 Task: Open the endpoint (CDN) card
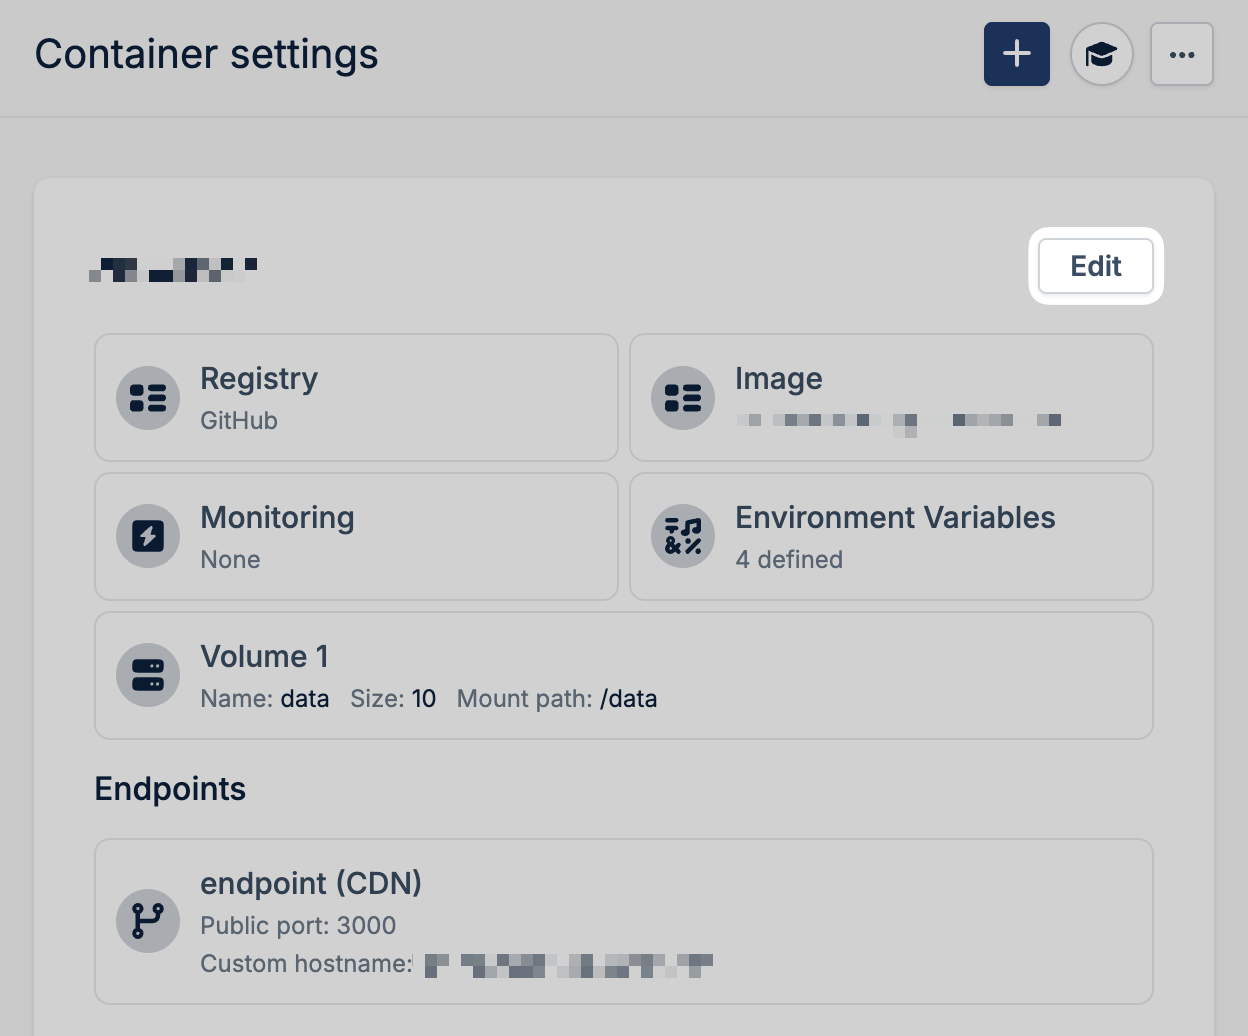click(624, 920)
